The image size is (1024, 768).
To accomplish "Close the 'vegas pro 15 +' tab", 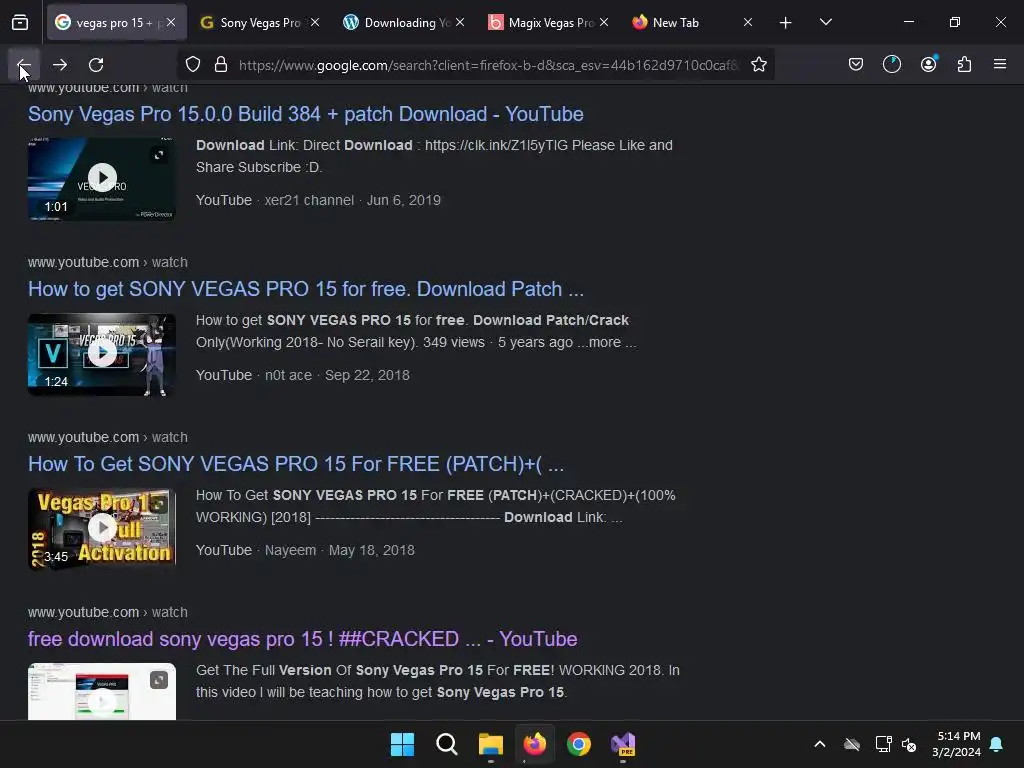I will point(171,23).
